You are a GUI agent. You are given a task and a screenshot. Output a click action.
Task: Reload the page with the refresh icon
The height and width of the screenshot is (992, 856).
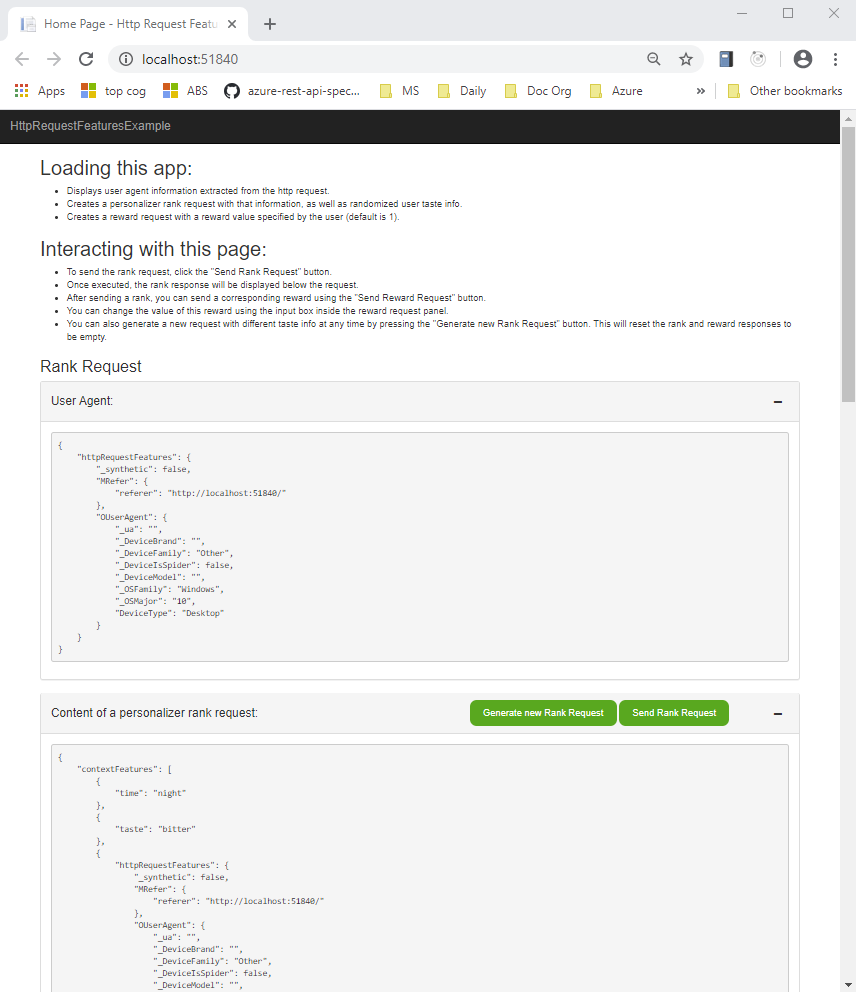(85, 59)
